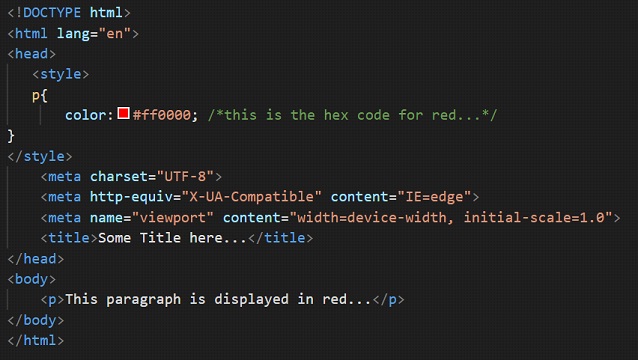
Task: Click the "viewport" name value
Action: (x=173, y=218)
